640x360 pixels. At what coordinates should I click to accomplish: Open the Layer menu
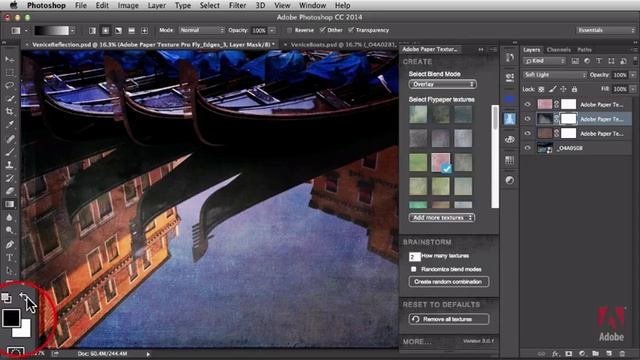click(x=156, y=5)
